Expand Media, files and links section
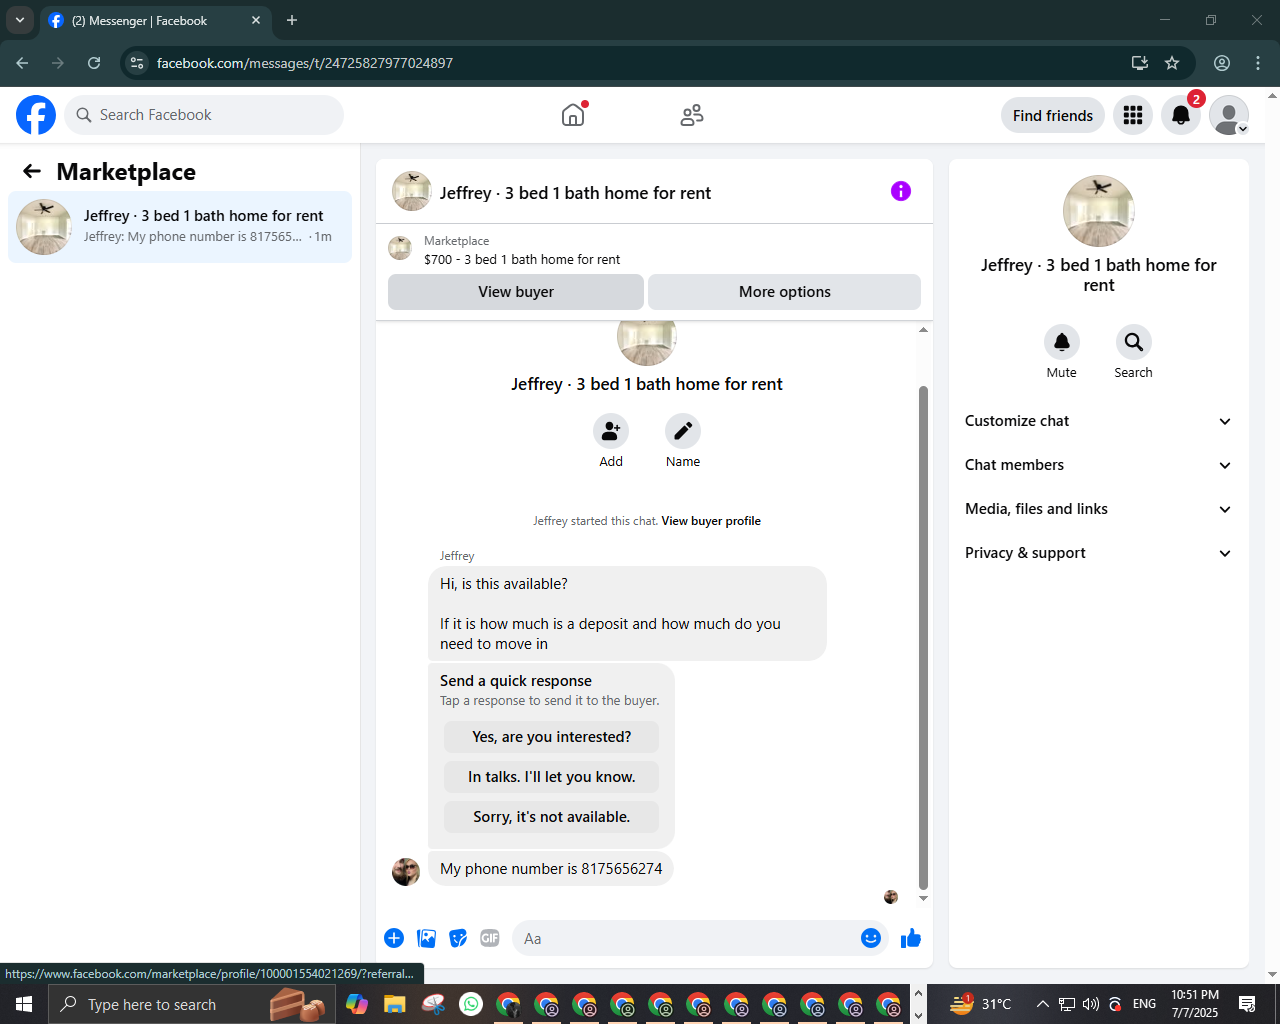This screenshot has width=1280, height=1024. tap(1098, 509)
